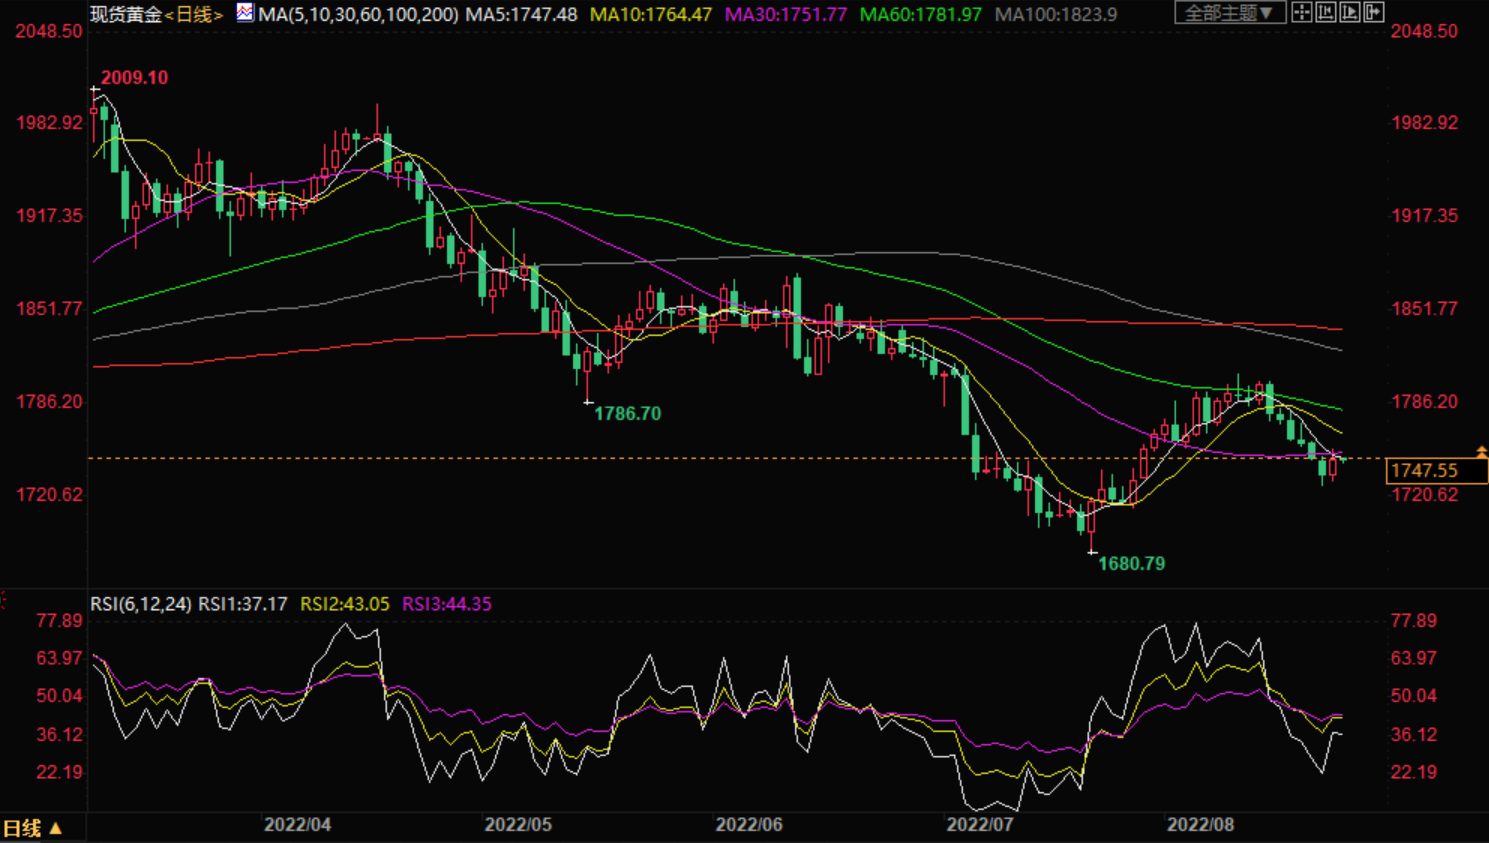
Task: Click the <日线> period label in title
Action: [x=194, y=14]
